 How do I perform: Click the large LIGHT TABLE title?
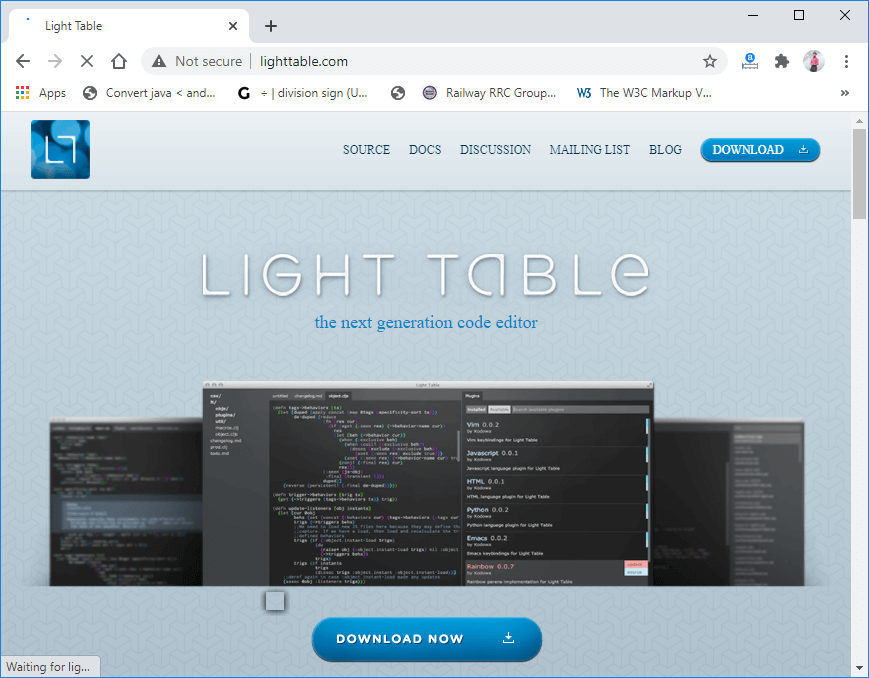(426, 274)
